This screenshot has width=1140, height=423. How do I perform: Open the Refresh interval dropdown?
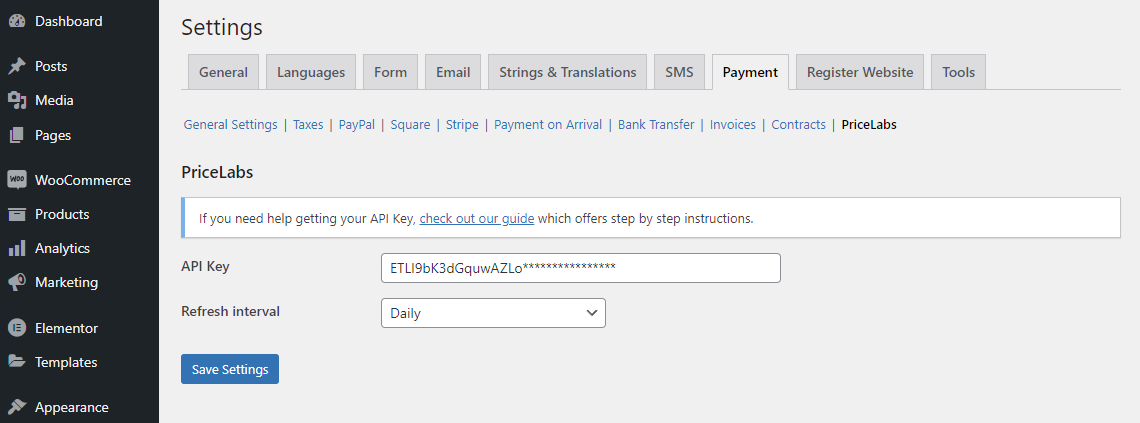(x=493, y=313)
